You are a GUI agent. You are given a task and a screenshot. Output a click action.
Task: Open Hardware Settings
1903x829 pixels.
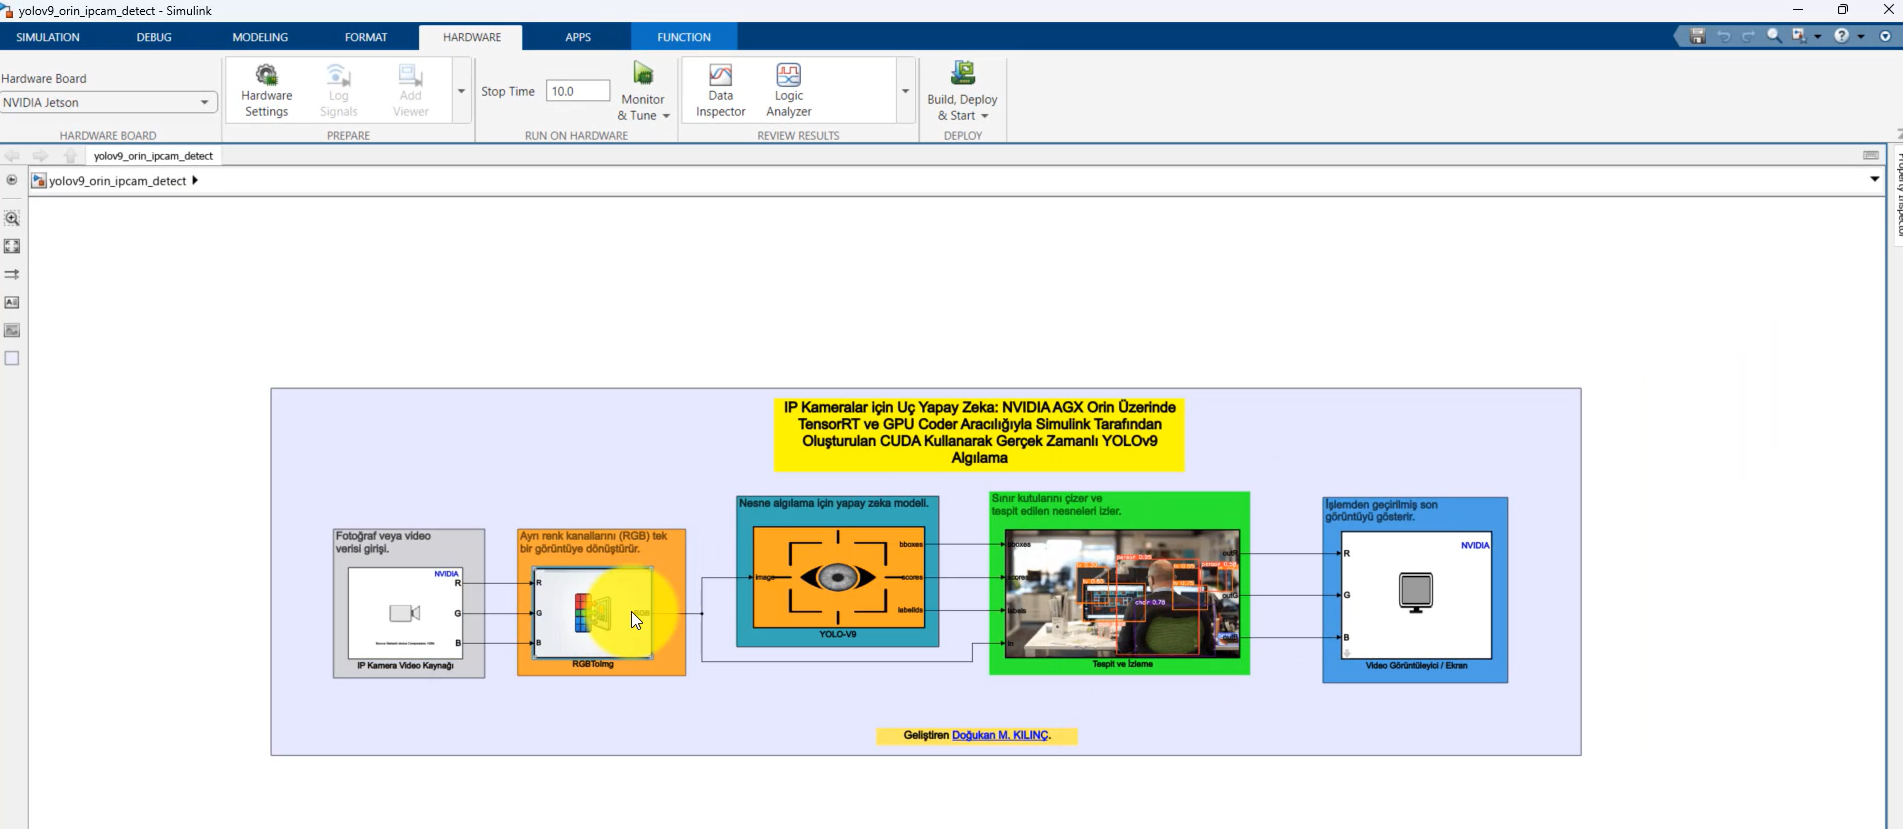click(266, 90)
